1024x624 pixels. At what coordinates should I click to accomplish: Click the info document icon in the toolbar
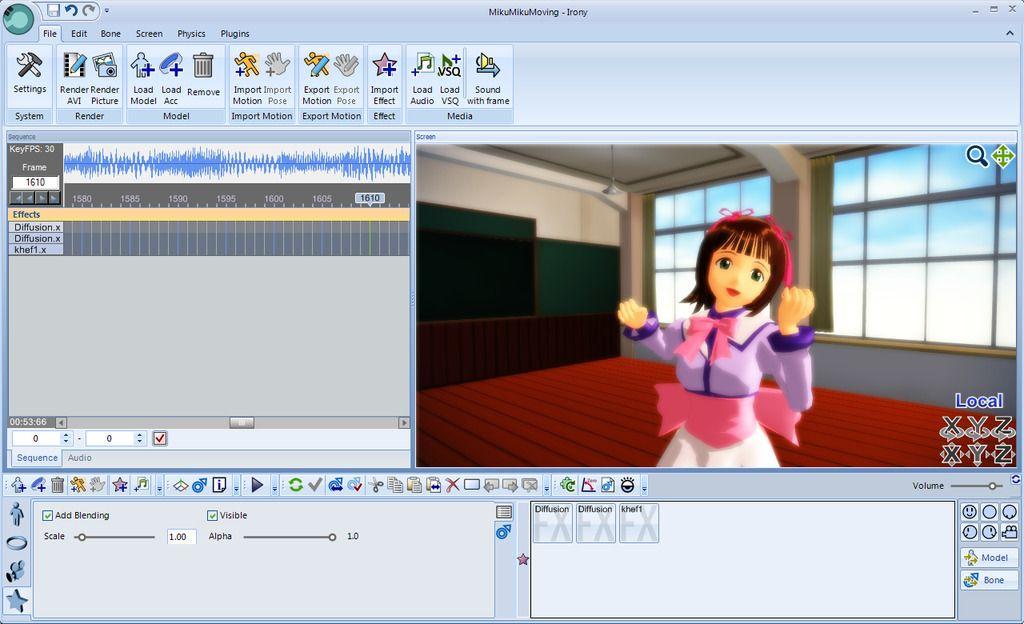[219, 485]
